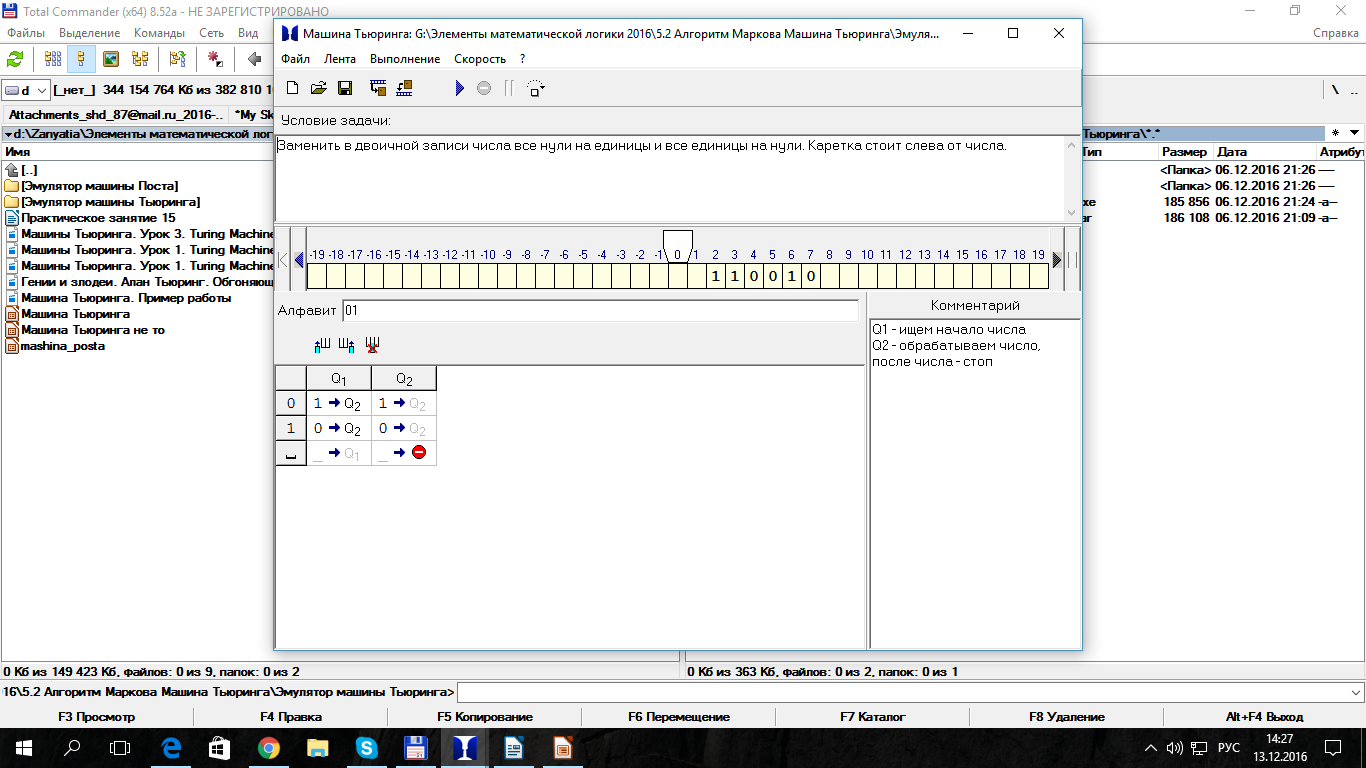
Task: Click the greyed-out stop button in toolbar
Action: pyautogui.click(x=484, y=88)
